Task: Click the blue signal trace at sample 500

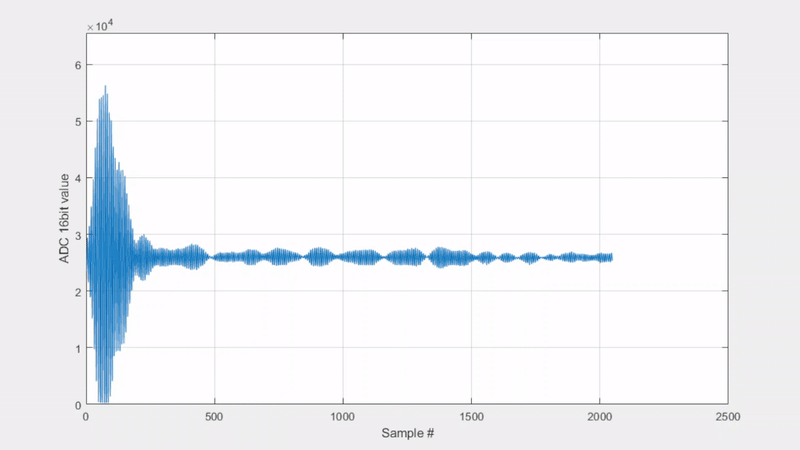Action: [x=215, y=257]
